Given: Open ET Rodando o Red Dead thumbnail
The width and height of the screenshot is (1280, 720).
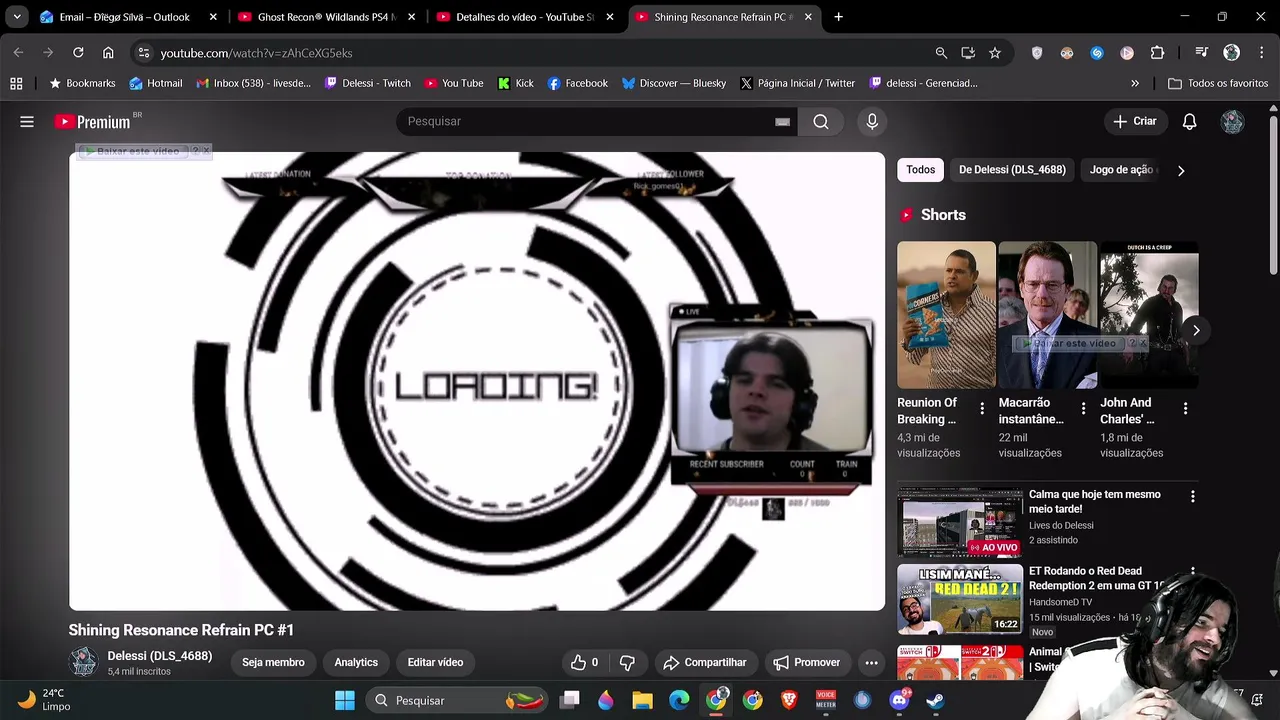Looking at the screenshot, I should pos(959,600).
